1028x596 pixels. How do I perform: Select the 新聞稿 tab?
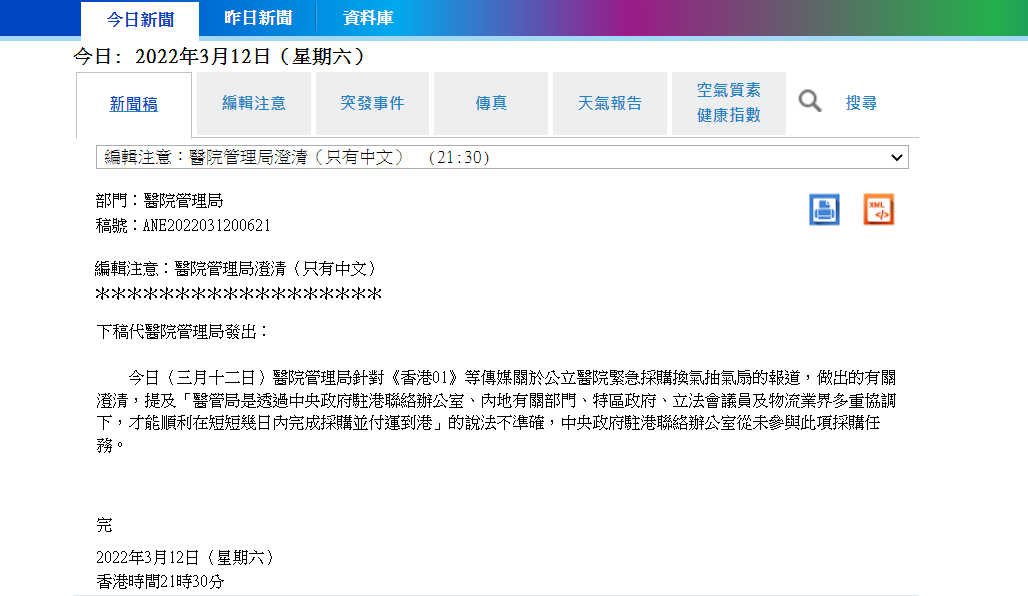[x=134, y=104]
